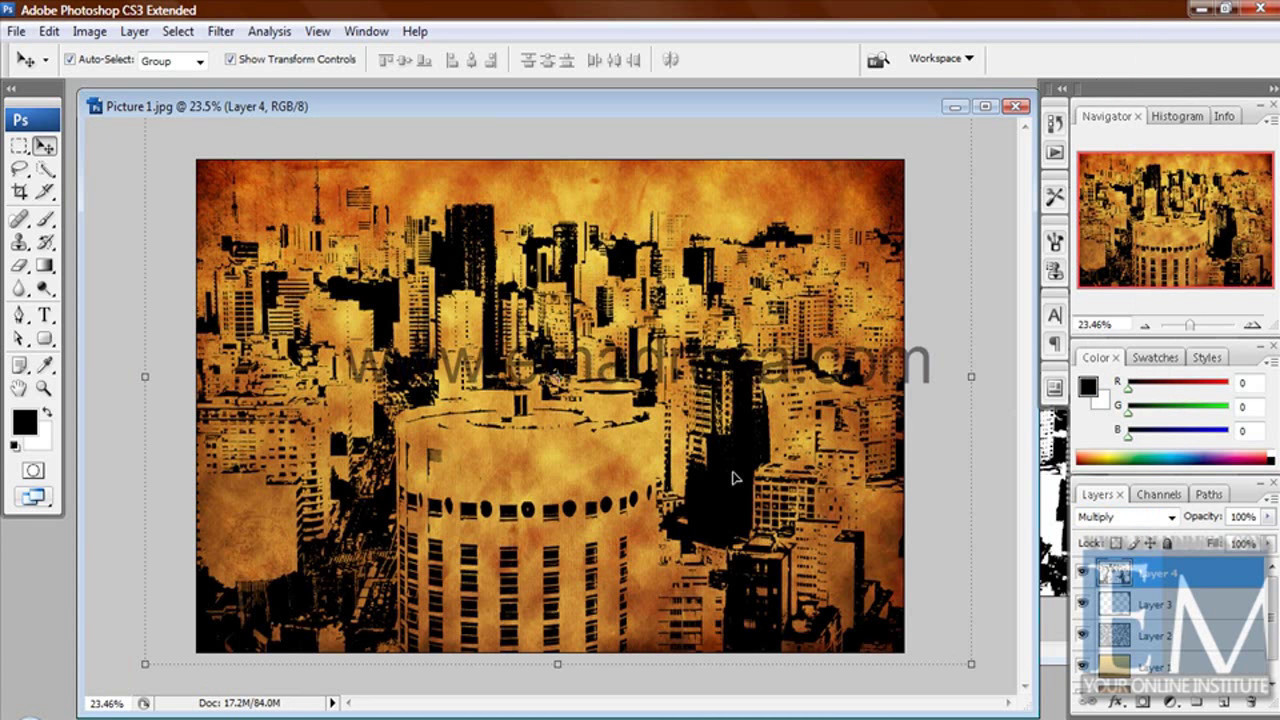Select the Healing Brush tool
Viewport: 1280px width, 720px height.
tap(19, 220)
